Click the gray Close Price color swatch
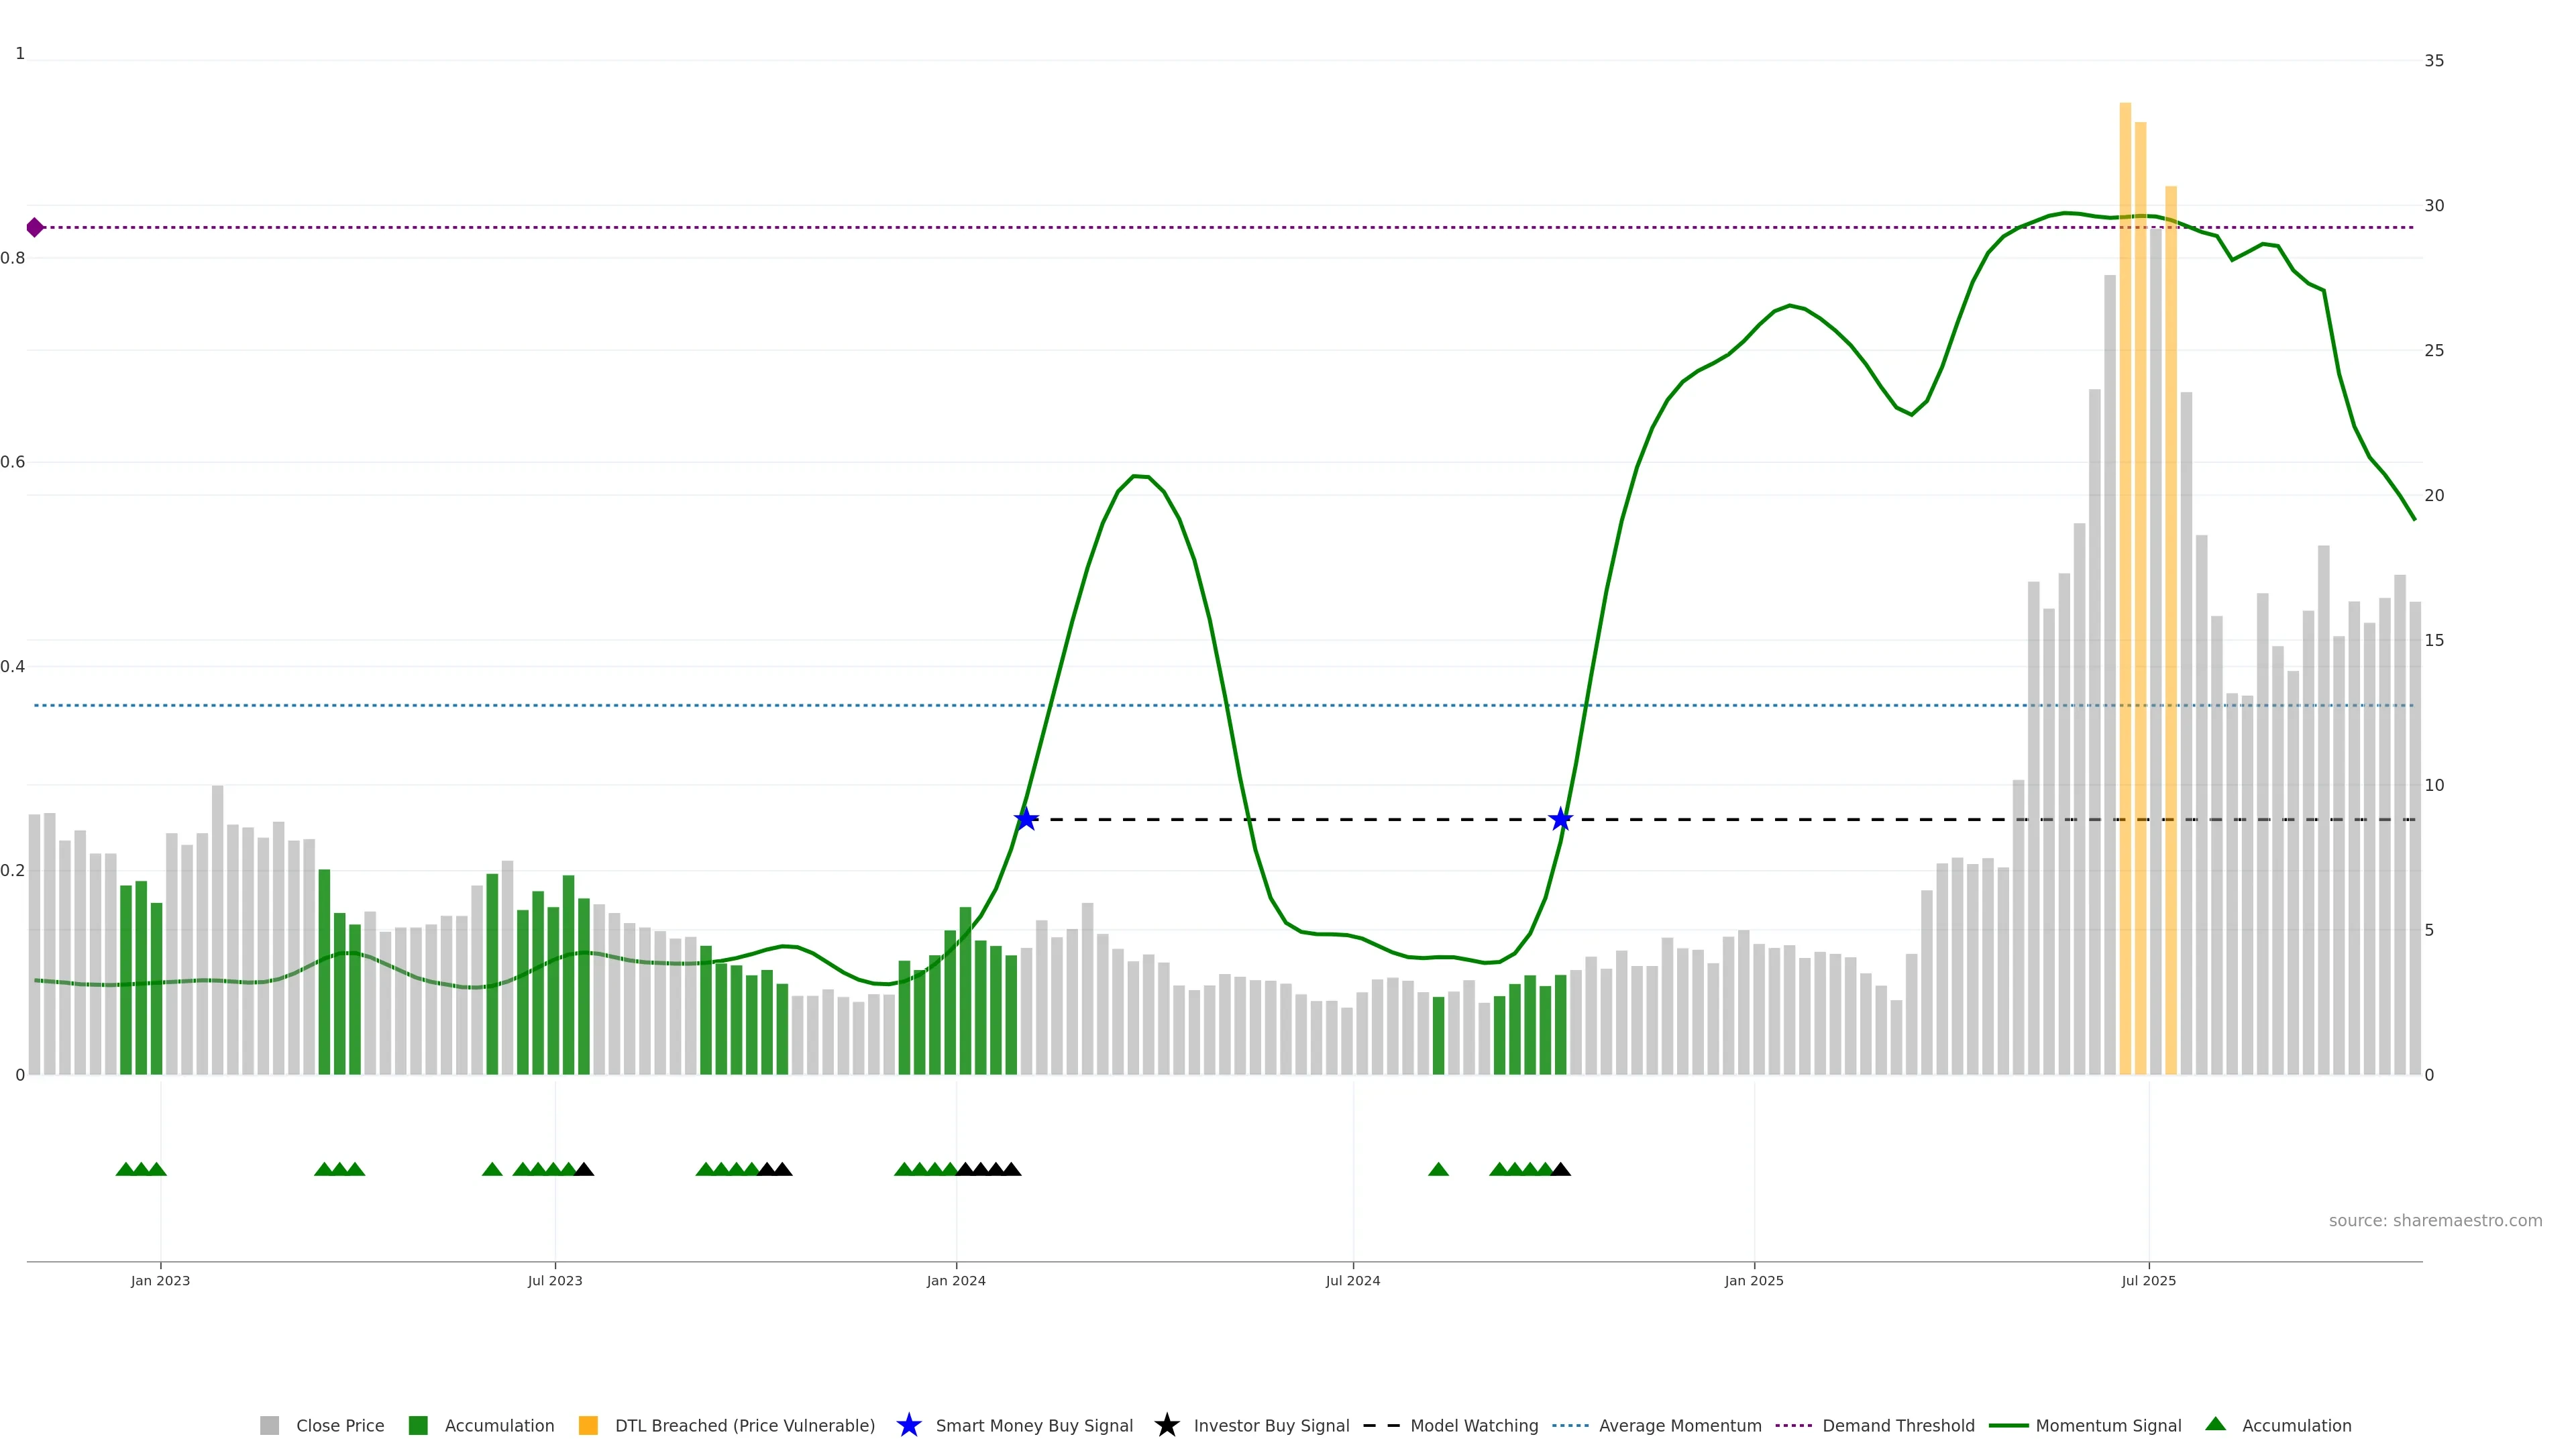 click(x=269, y=1425)
